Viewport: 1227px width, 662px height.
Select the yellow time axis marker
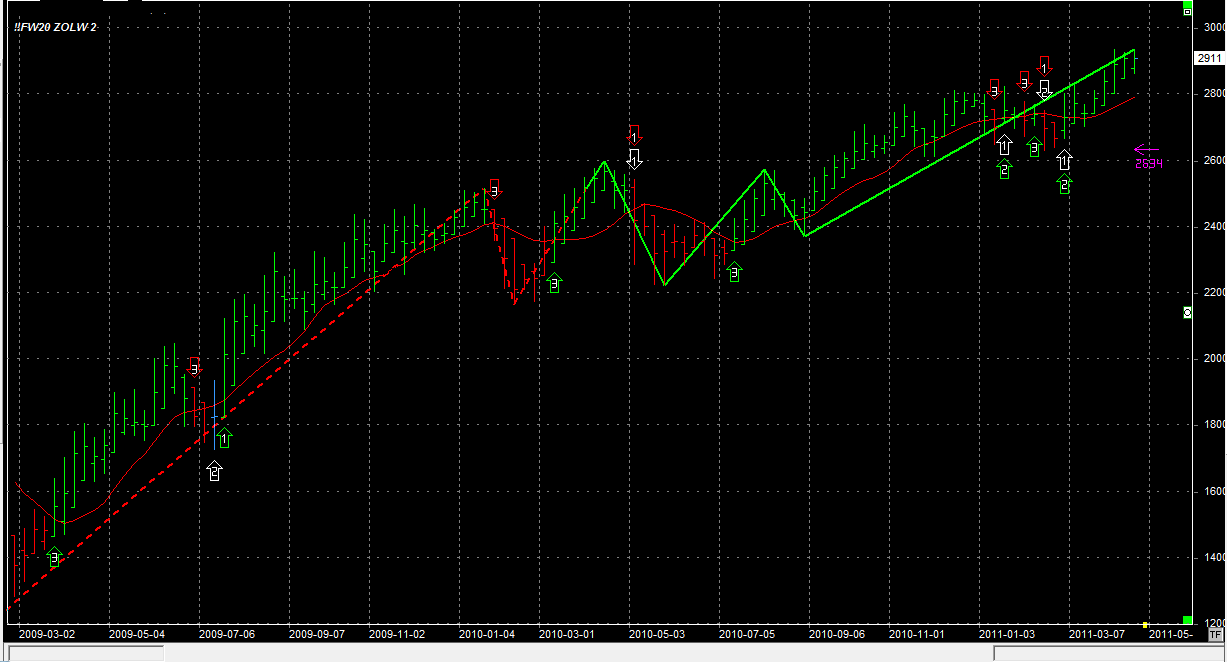[x=1146, y=625]
